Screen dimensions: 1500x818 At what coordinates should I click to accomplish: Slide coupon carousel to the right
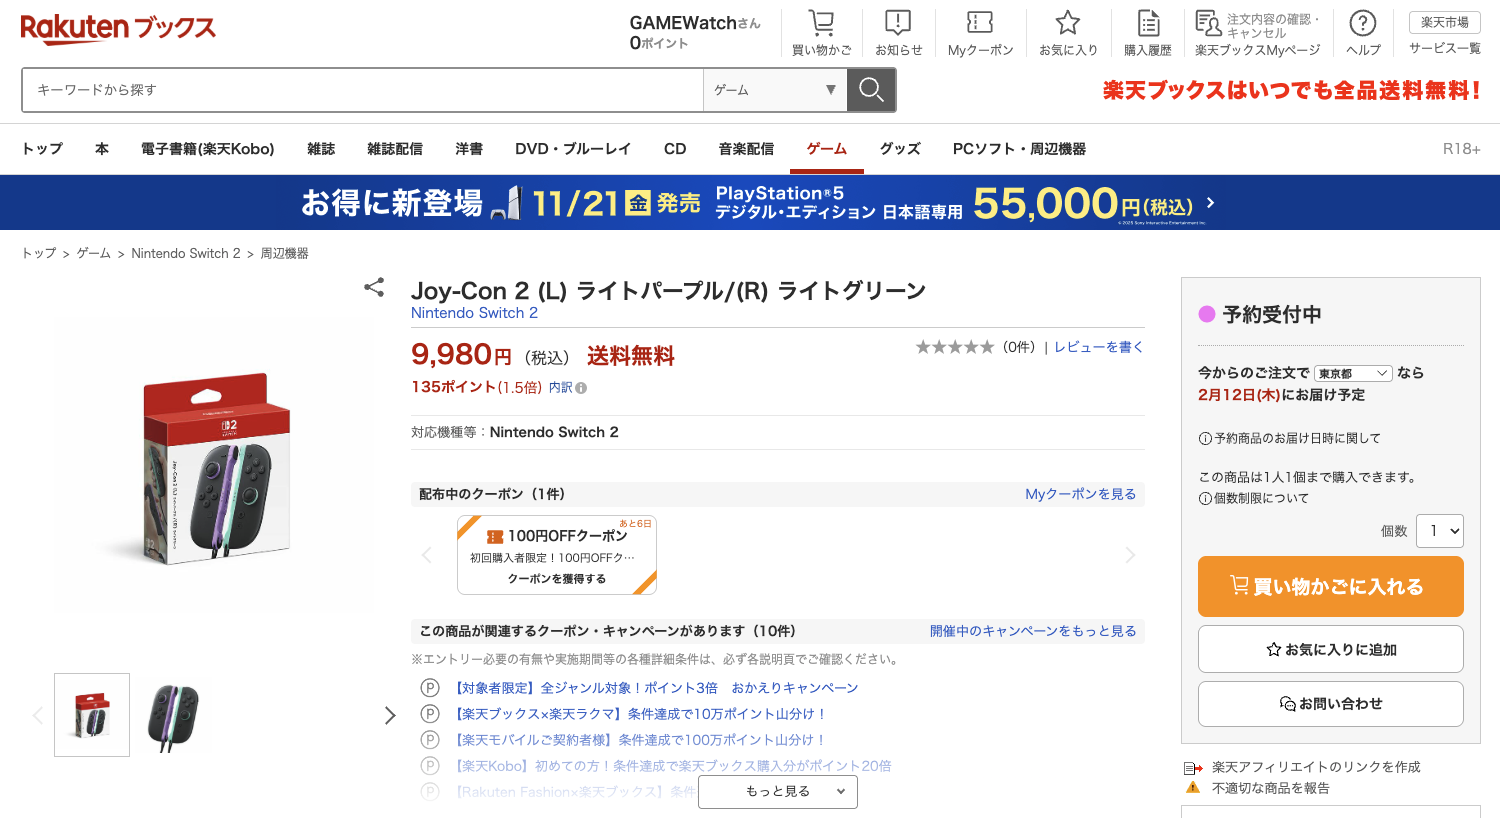[x=1130, y=555]
